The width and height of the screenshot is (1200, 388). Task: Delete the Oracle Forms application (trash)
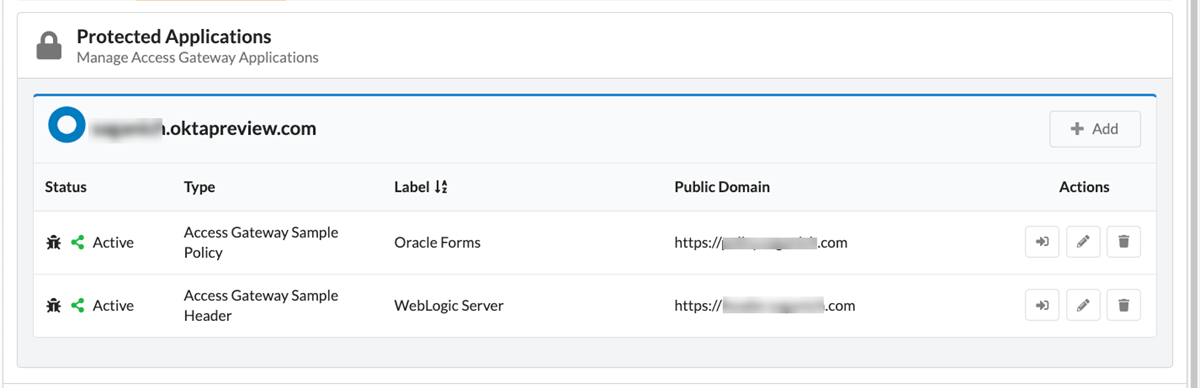point(1123,242)
